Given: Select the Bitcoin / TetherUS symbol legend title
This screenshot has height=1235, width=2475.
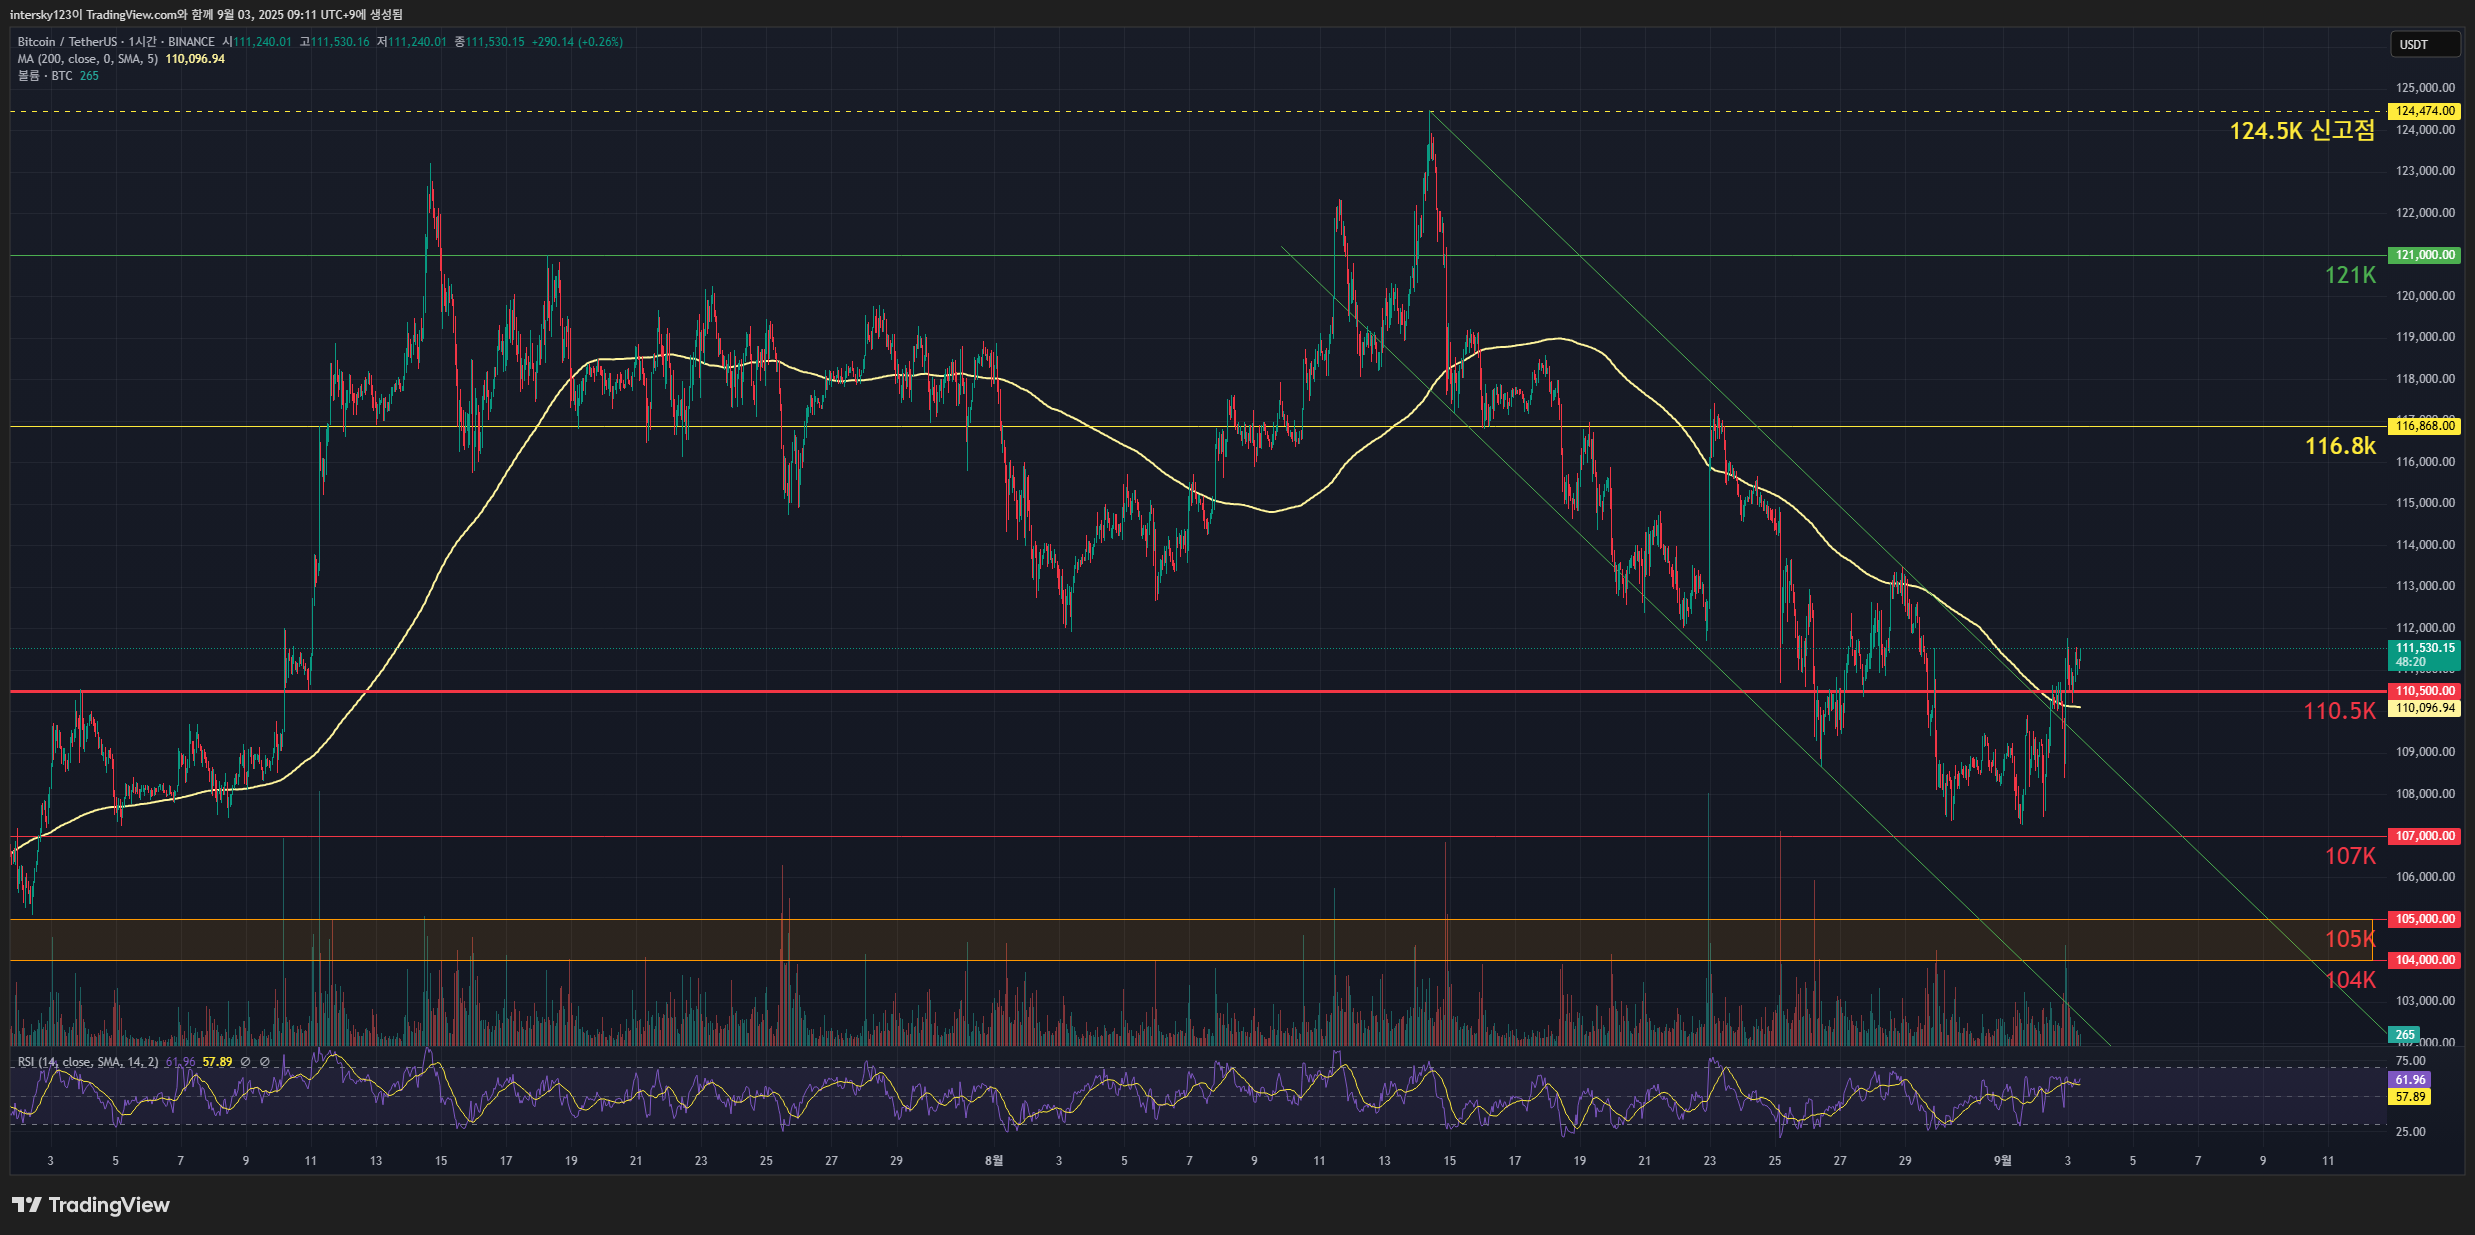Looking at the screenshot, I should pyautogui.click(x=116, y=42).
